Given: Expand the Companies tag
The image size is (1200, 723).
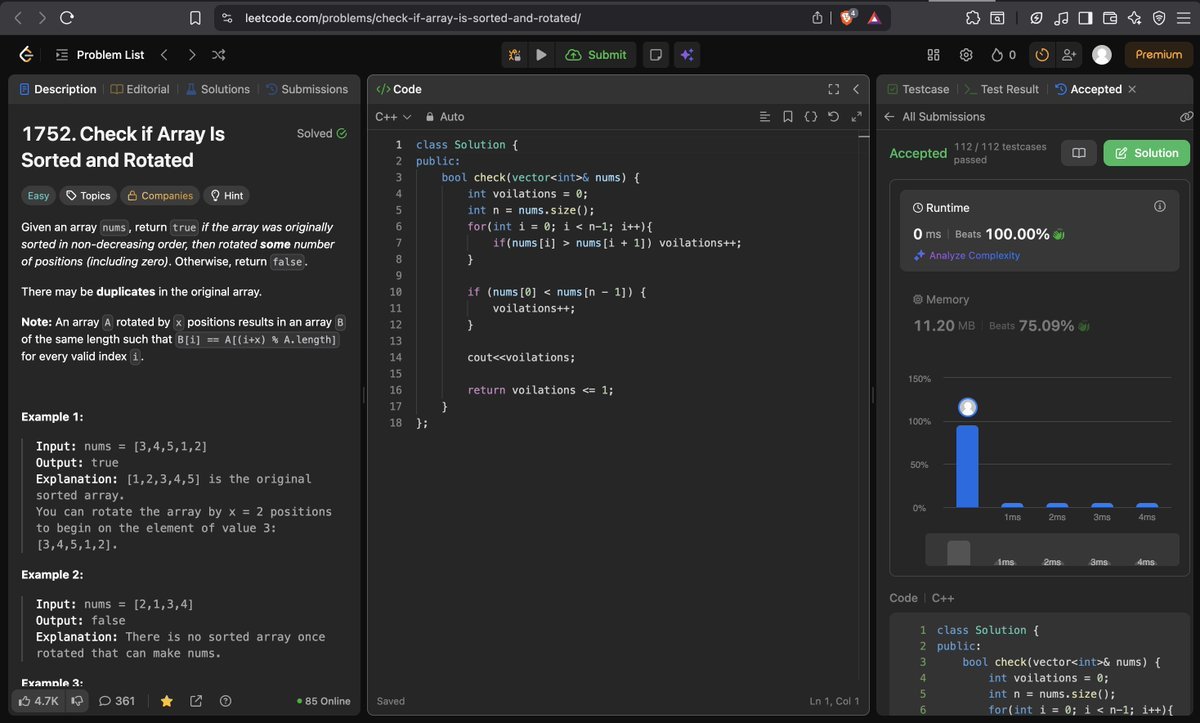Looking at the screenshot, I should (x=159, y=196).
